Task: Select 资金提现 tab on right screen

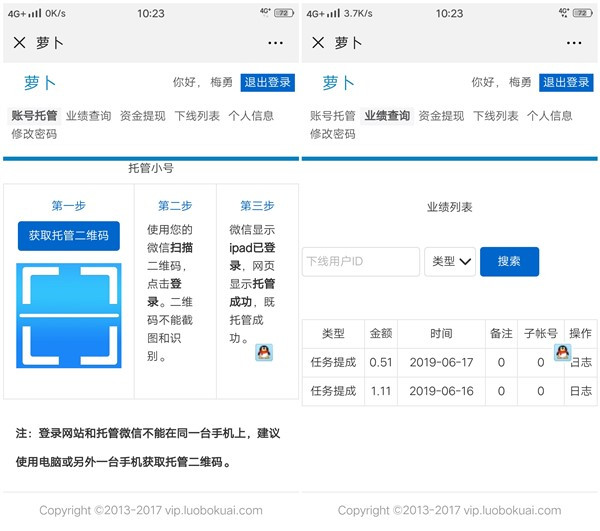Action: pyautogui.click(x=441, y=116)
